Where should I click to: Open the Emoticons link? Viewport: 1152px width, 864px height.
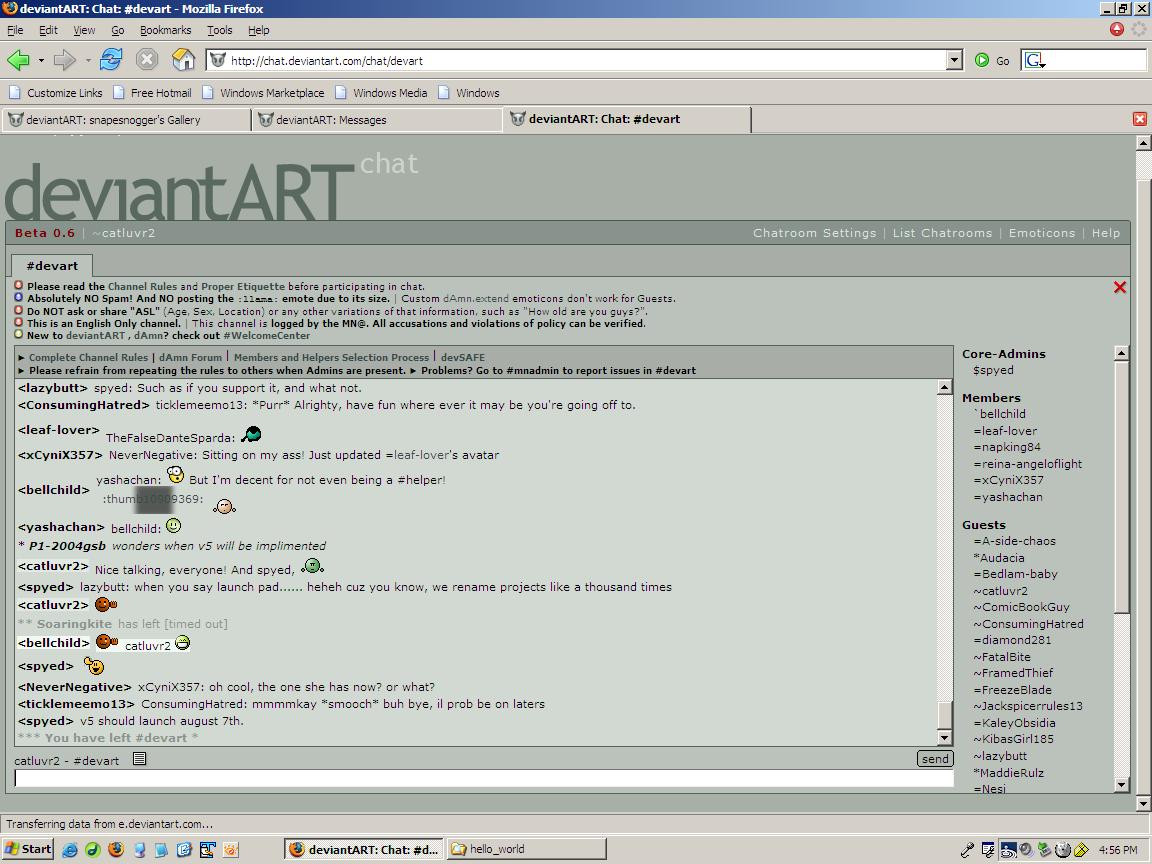pyautogui.click(x=1041, y=233)
